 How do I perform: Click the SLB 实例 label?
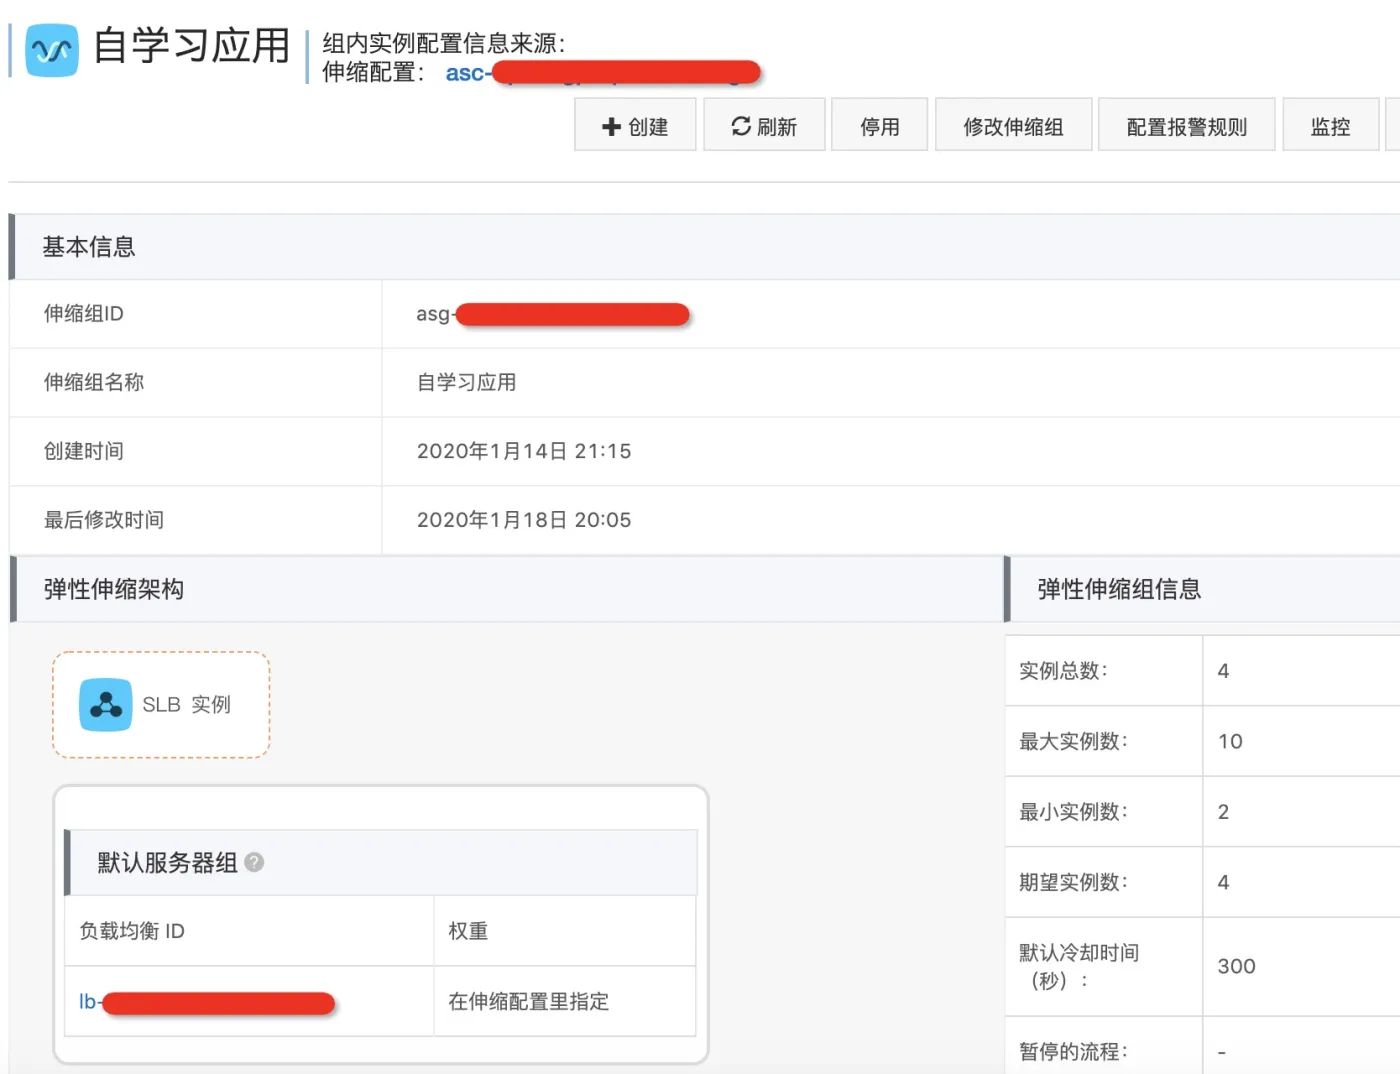186,705
